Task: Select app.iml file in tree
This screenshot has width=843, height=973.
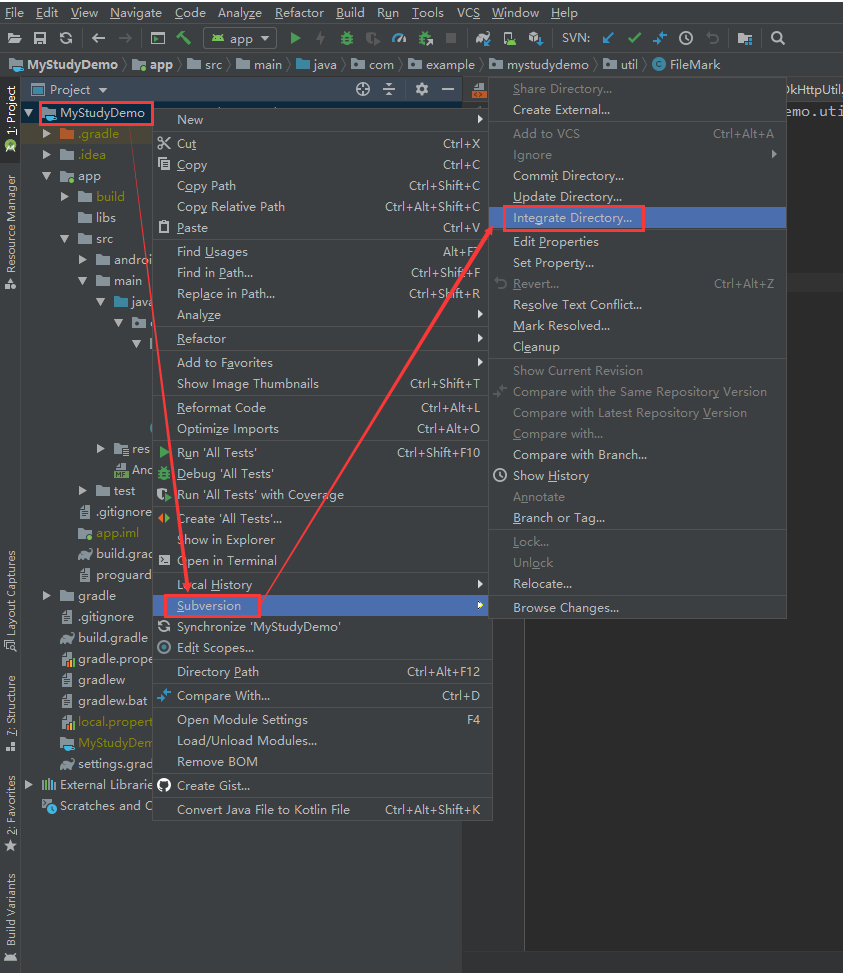Action: pos(108,533)
